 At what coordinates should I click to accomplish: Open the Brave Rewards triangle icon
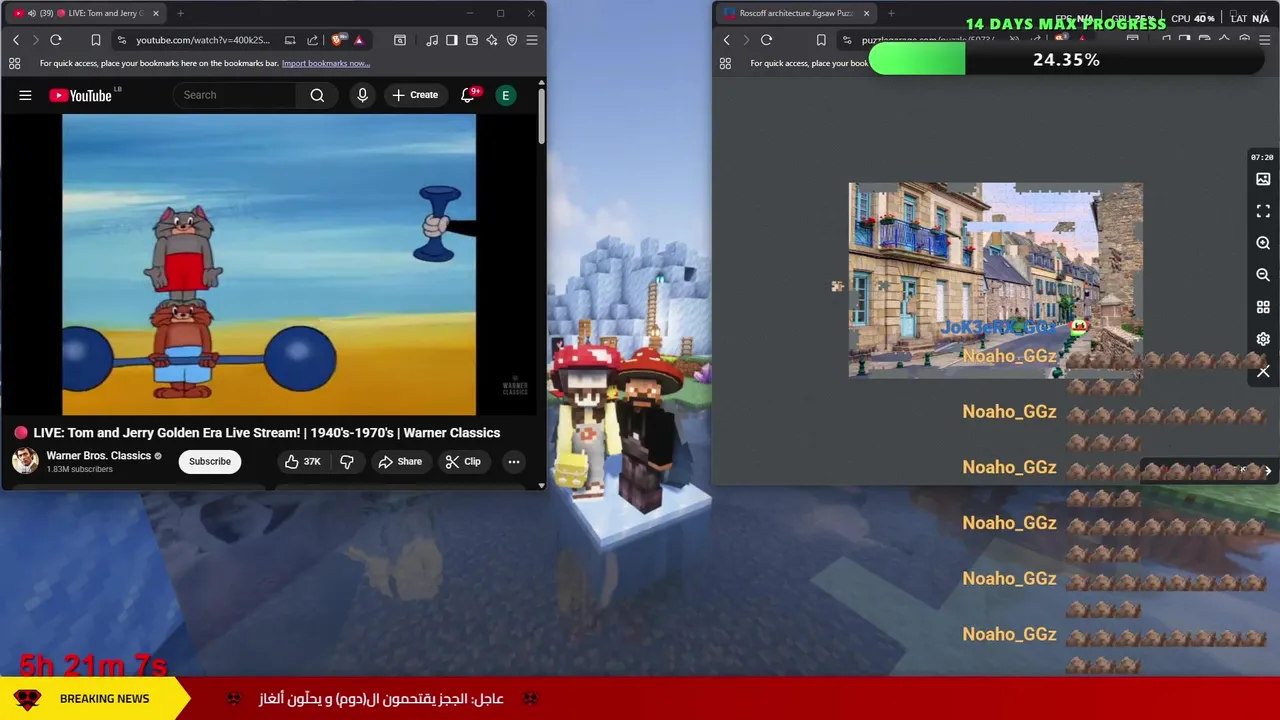point(358,40)
